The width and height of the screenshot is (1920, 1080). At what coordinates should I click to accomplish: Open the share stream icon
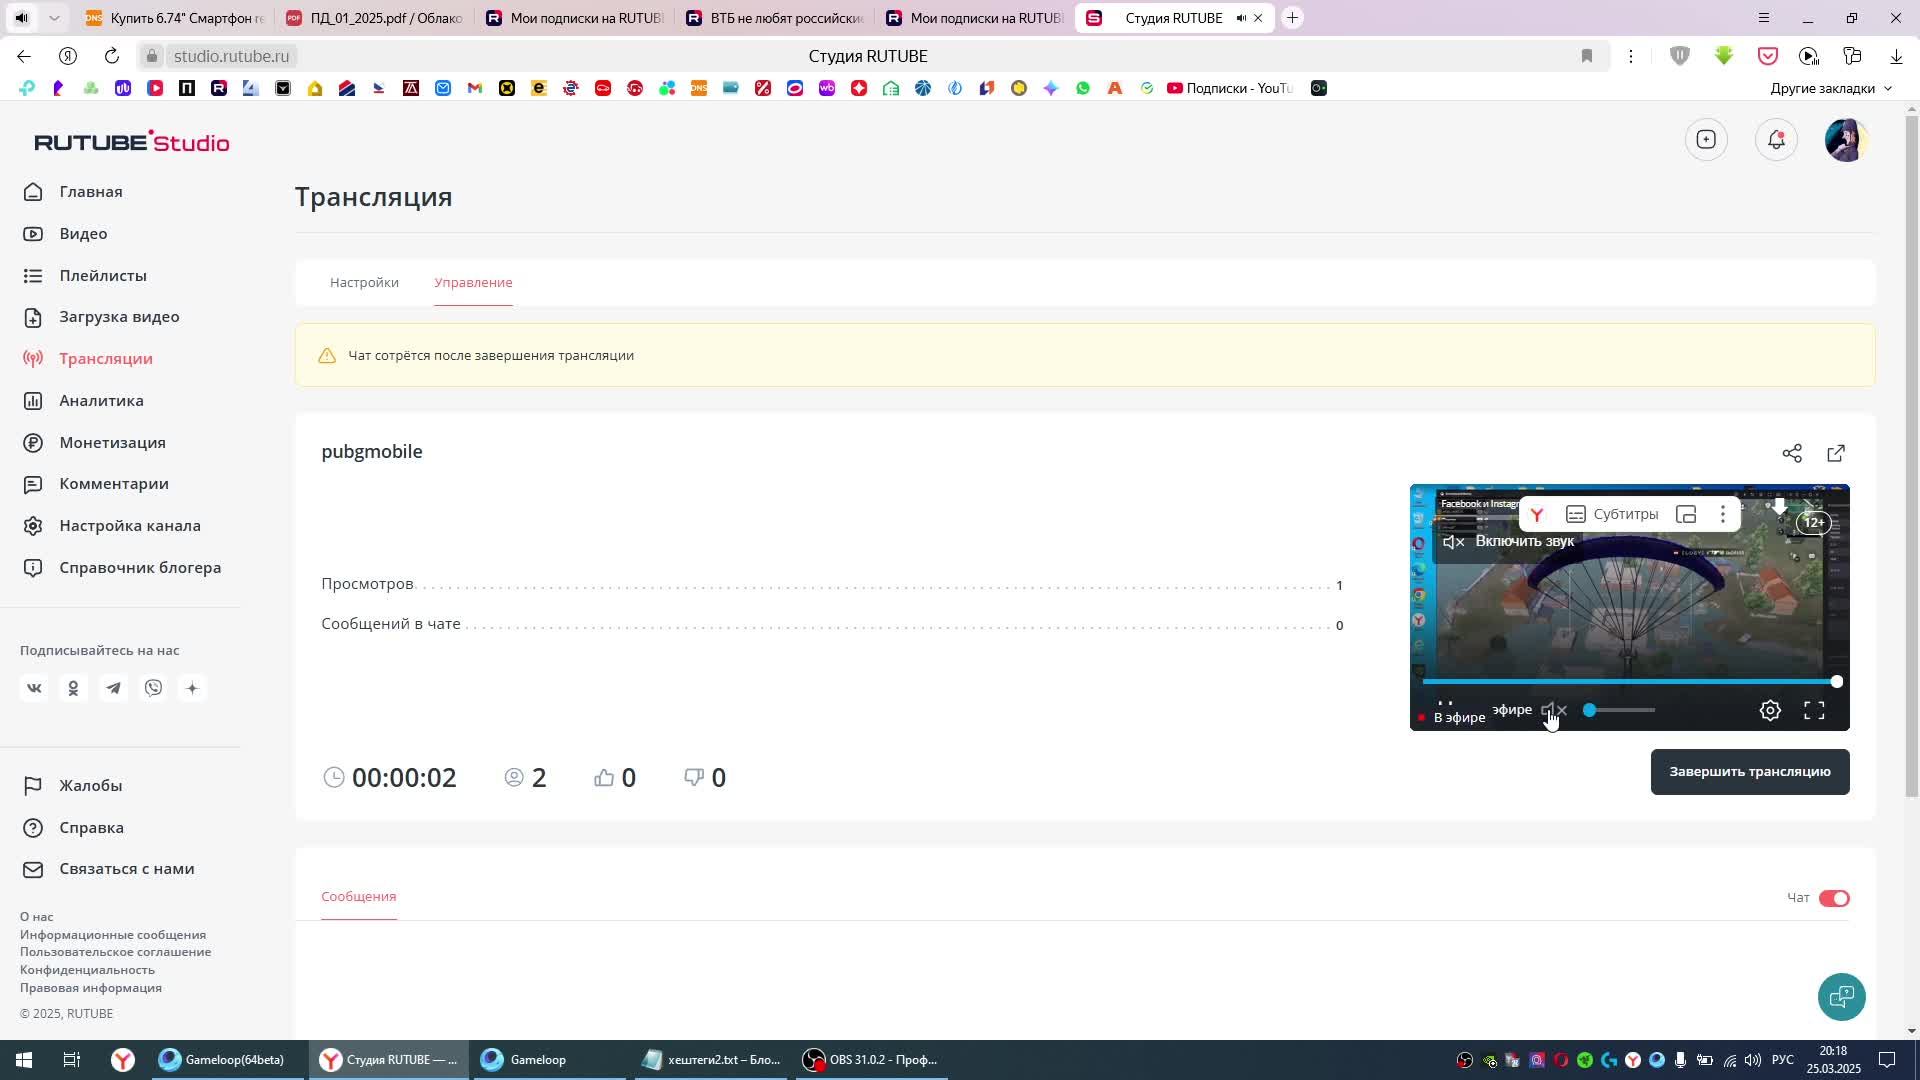pos(1791,454)
